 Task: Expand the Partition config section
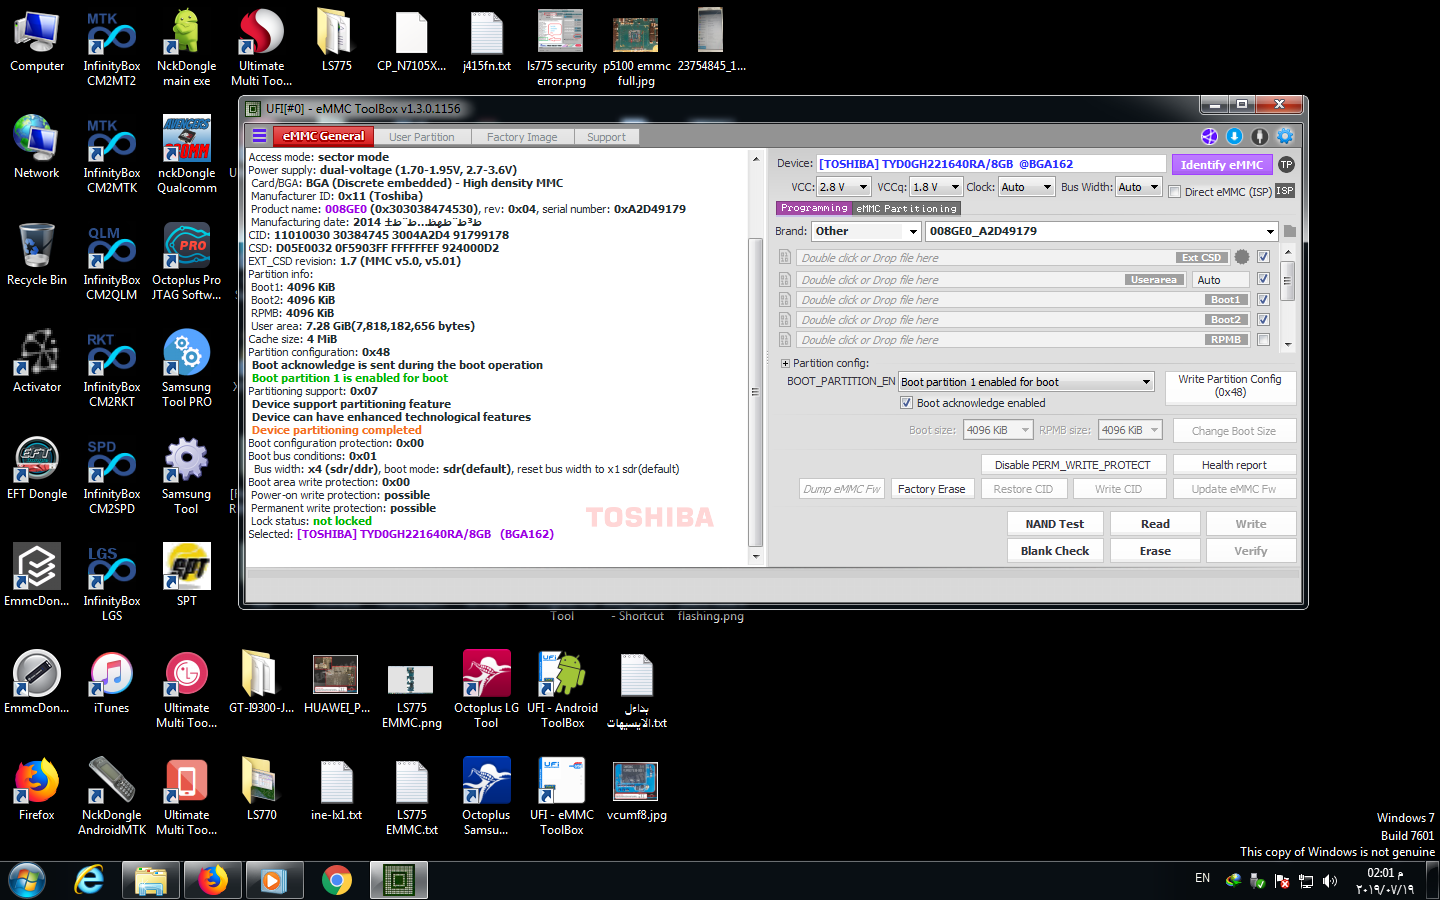785,363
